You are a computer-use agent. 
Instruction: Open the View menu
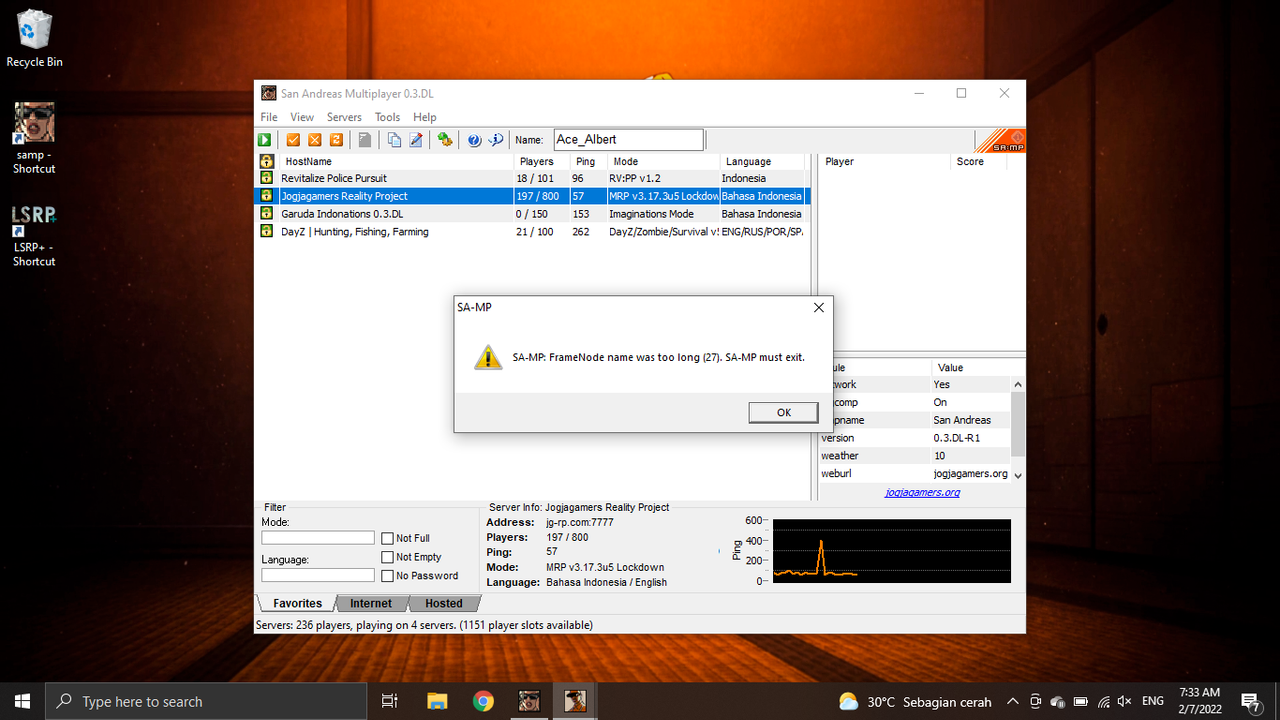[x=302, y=117]
